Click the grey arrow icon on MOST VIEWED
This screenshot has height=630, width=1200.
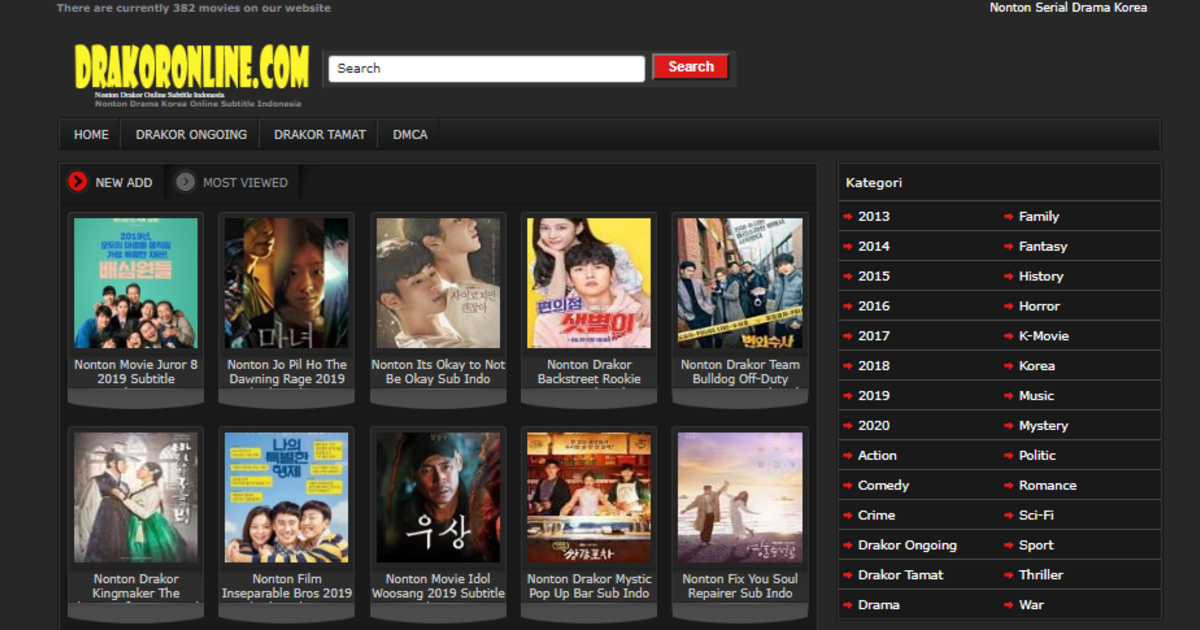pyautogui.click(x=185, y=182)
